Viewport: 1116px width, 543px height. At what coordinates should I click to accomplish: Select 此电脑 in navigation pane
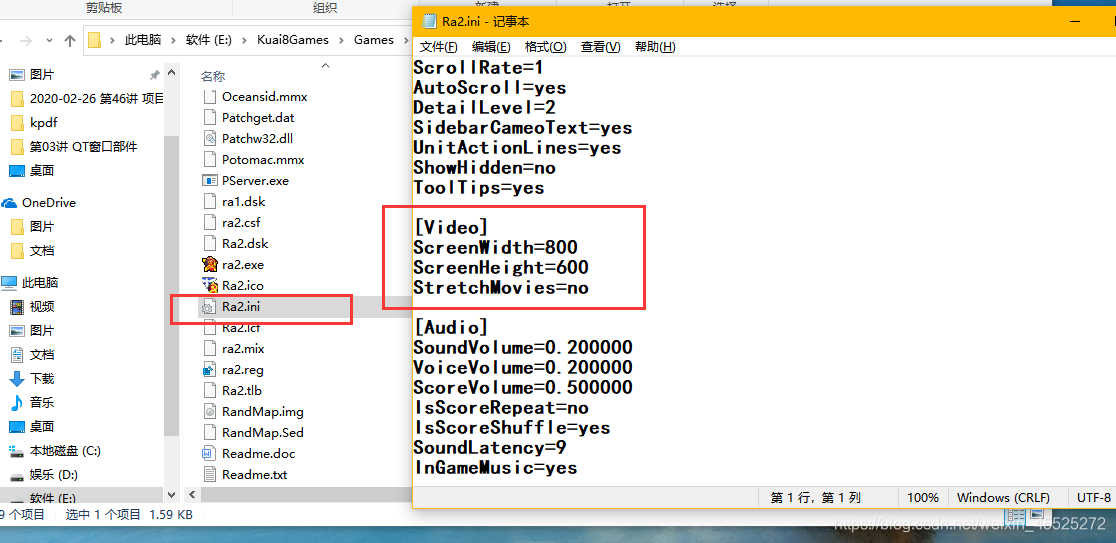click(x=39, y=283)
